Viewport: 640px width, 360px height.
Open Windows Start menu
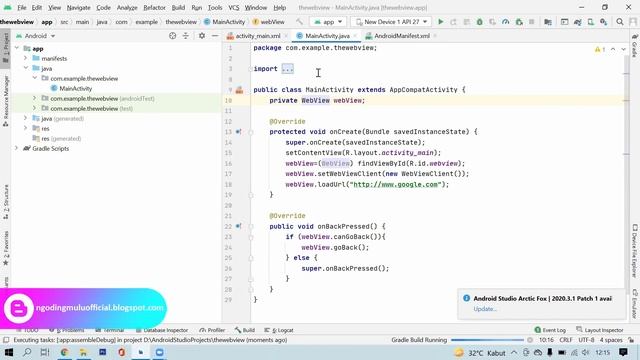click(x=8, y=352)
